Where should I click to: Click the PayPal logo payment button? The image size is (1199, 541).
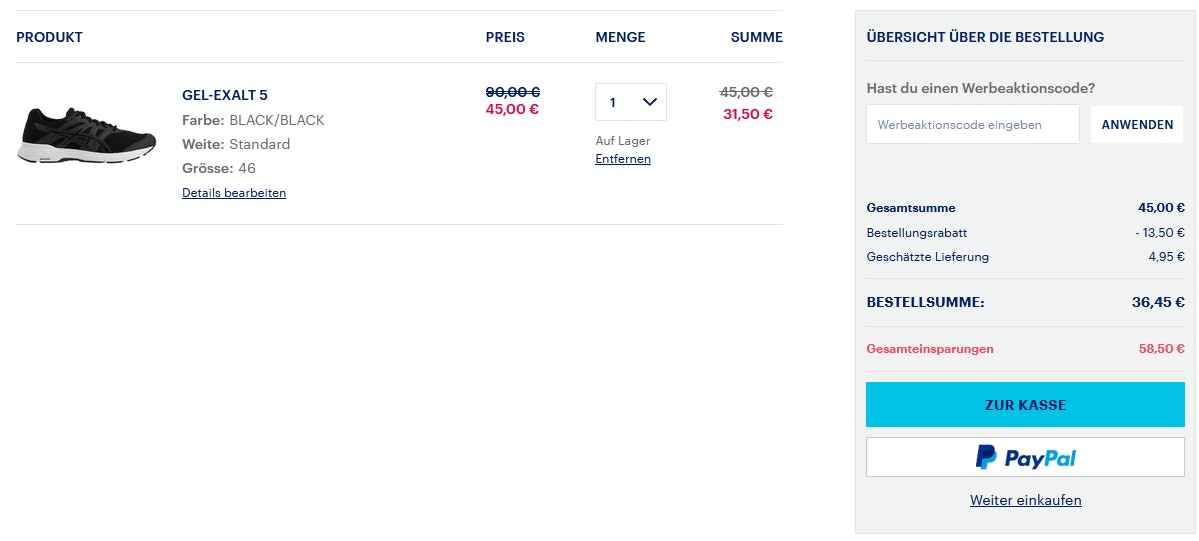tap(1025, 457)
